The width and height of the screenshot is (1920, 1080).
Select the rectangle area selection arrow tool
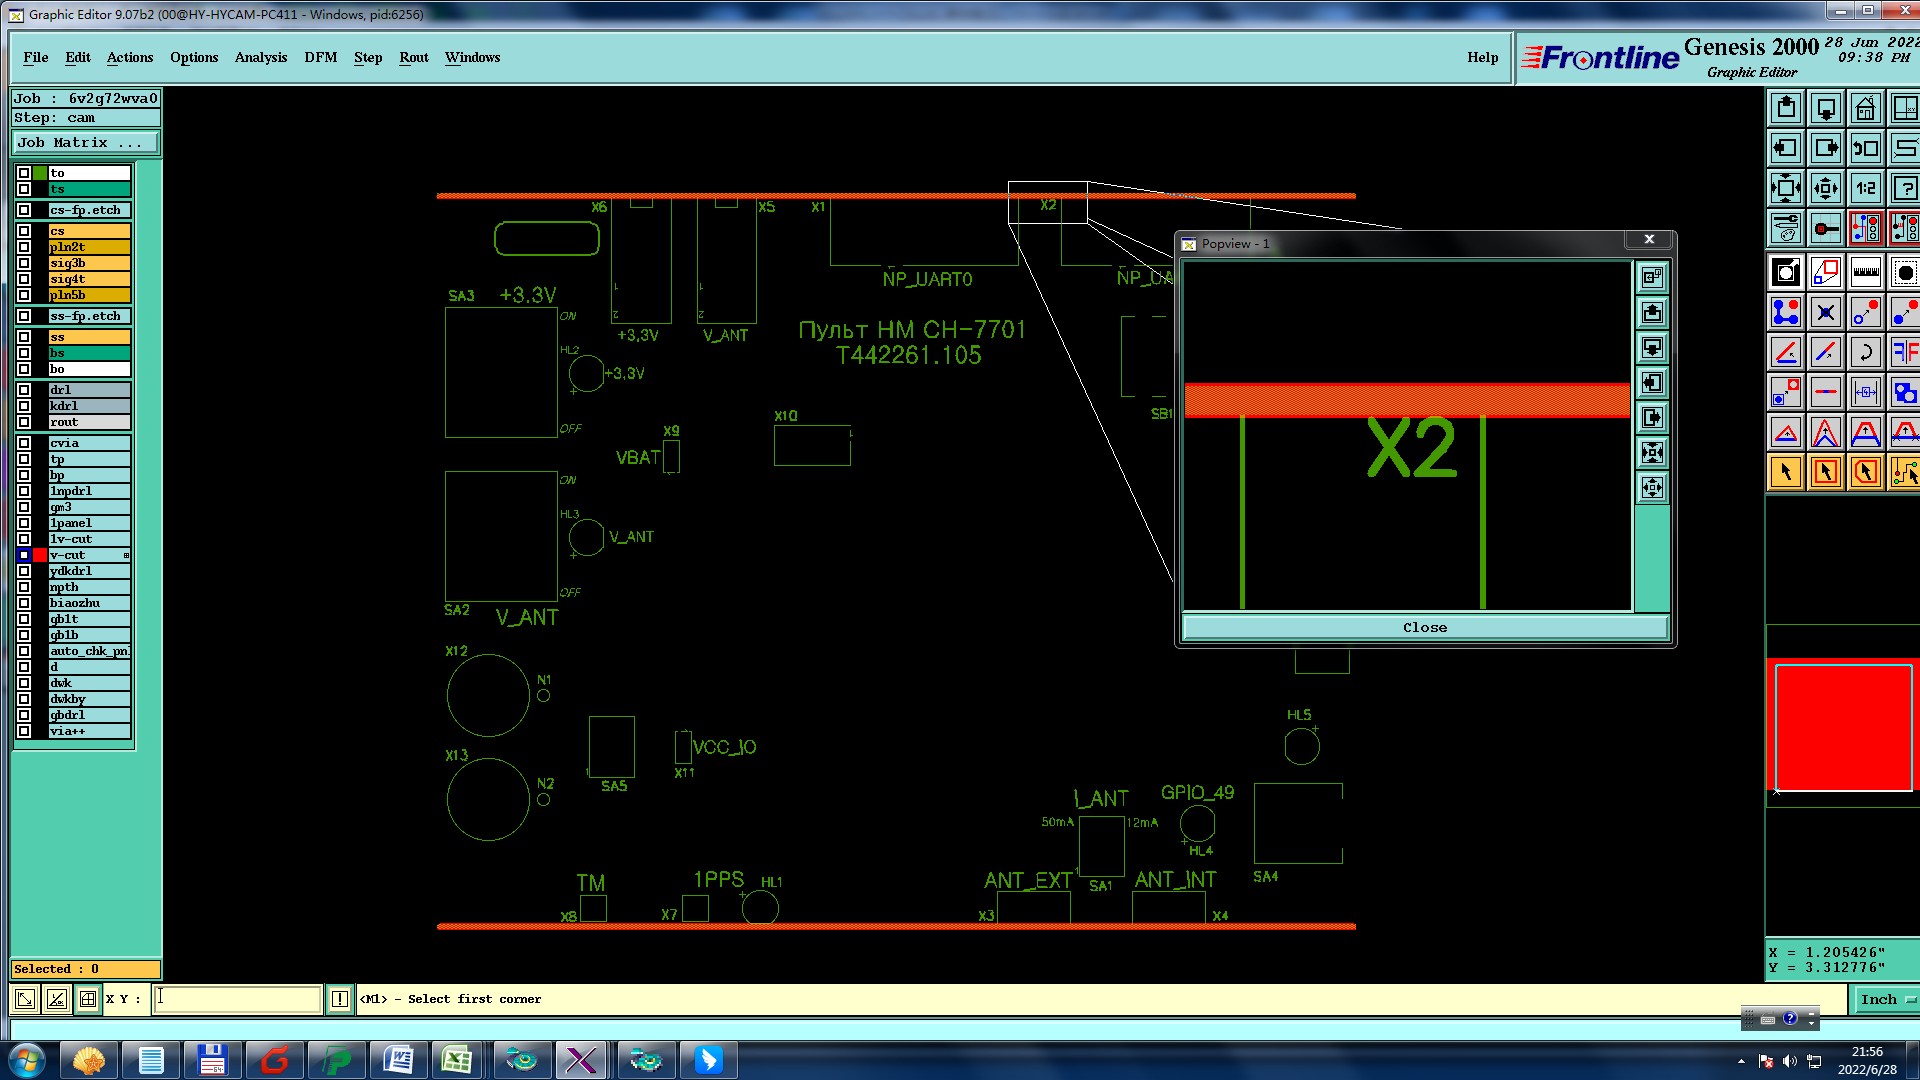coord(1826,472)
